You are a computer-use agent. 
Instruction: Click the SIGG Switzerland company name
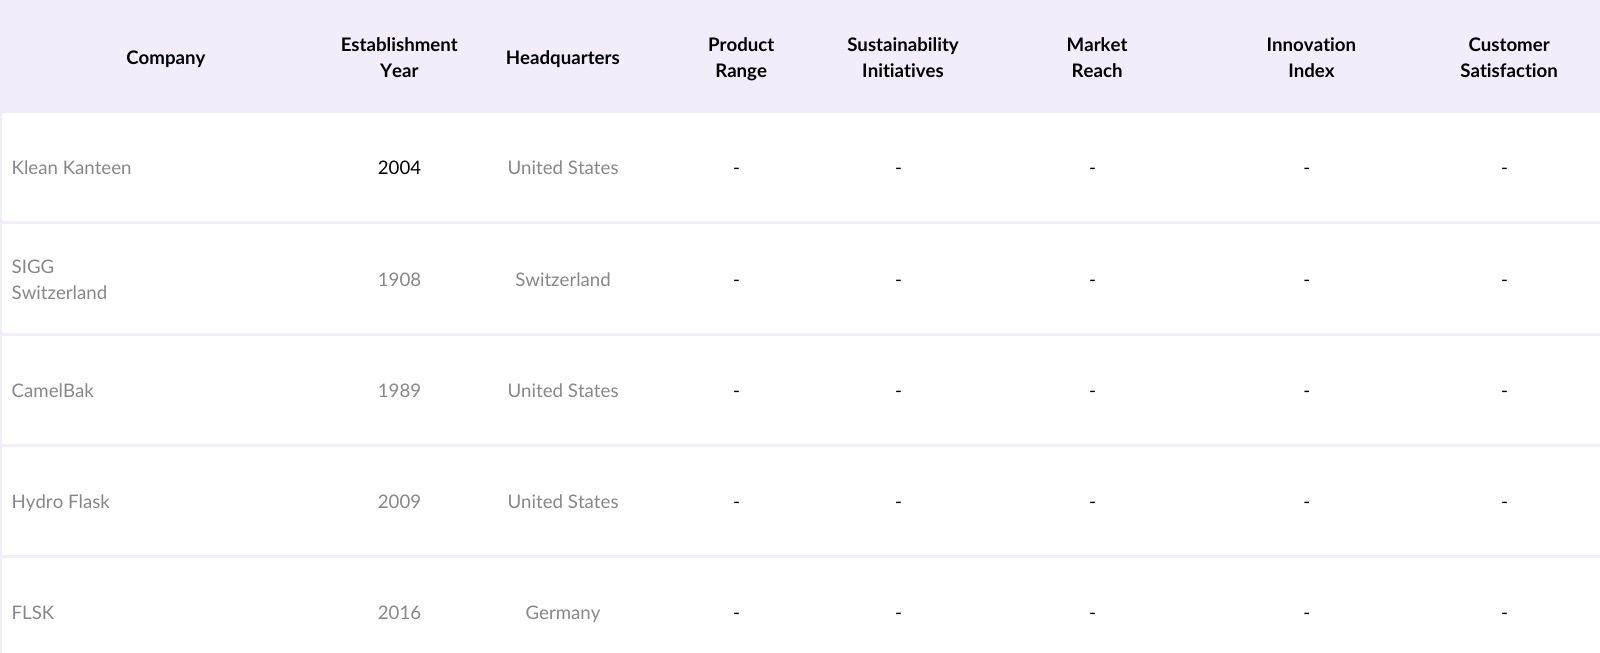(59, 279)
